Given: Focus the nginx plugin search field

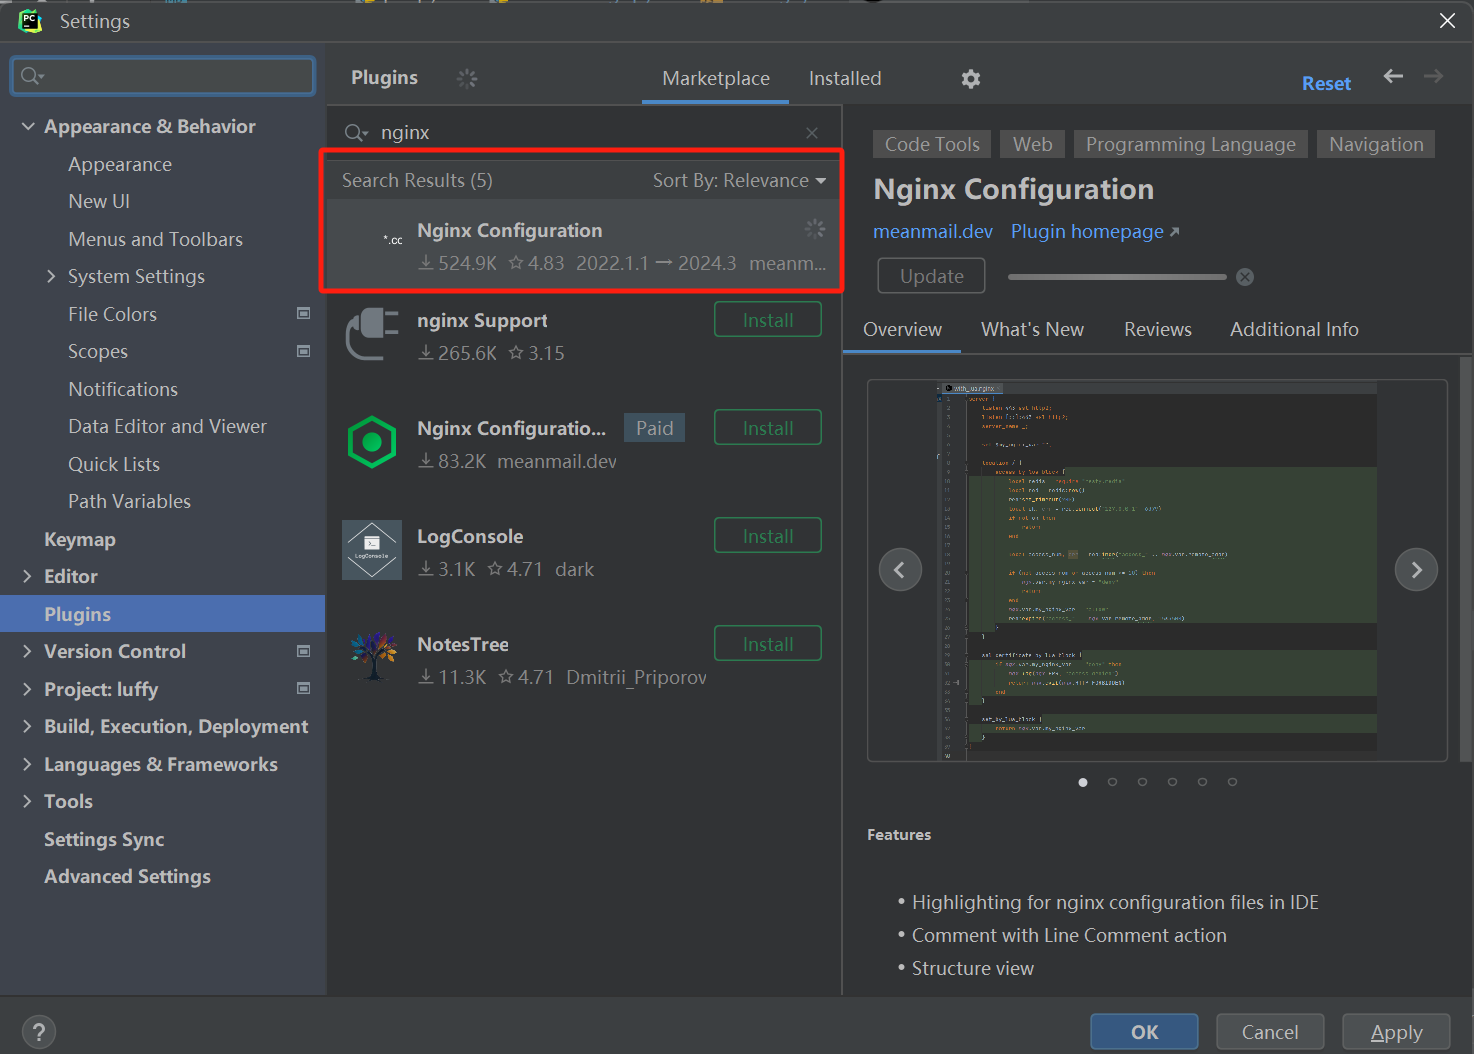Looking at the screenshot, I should [584, 133].
